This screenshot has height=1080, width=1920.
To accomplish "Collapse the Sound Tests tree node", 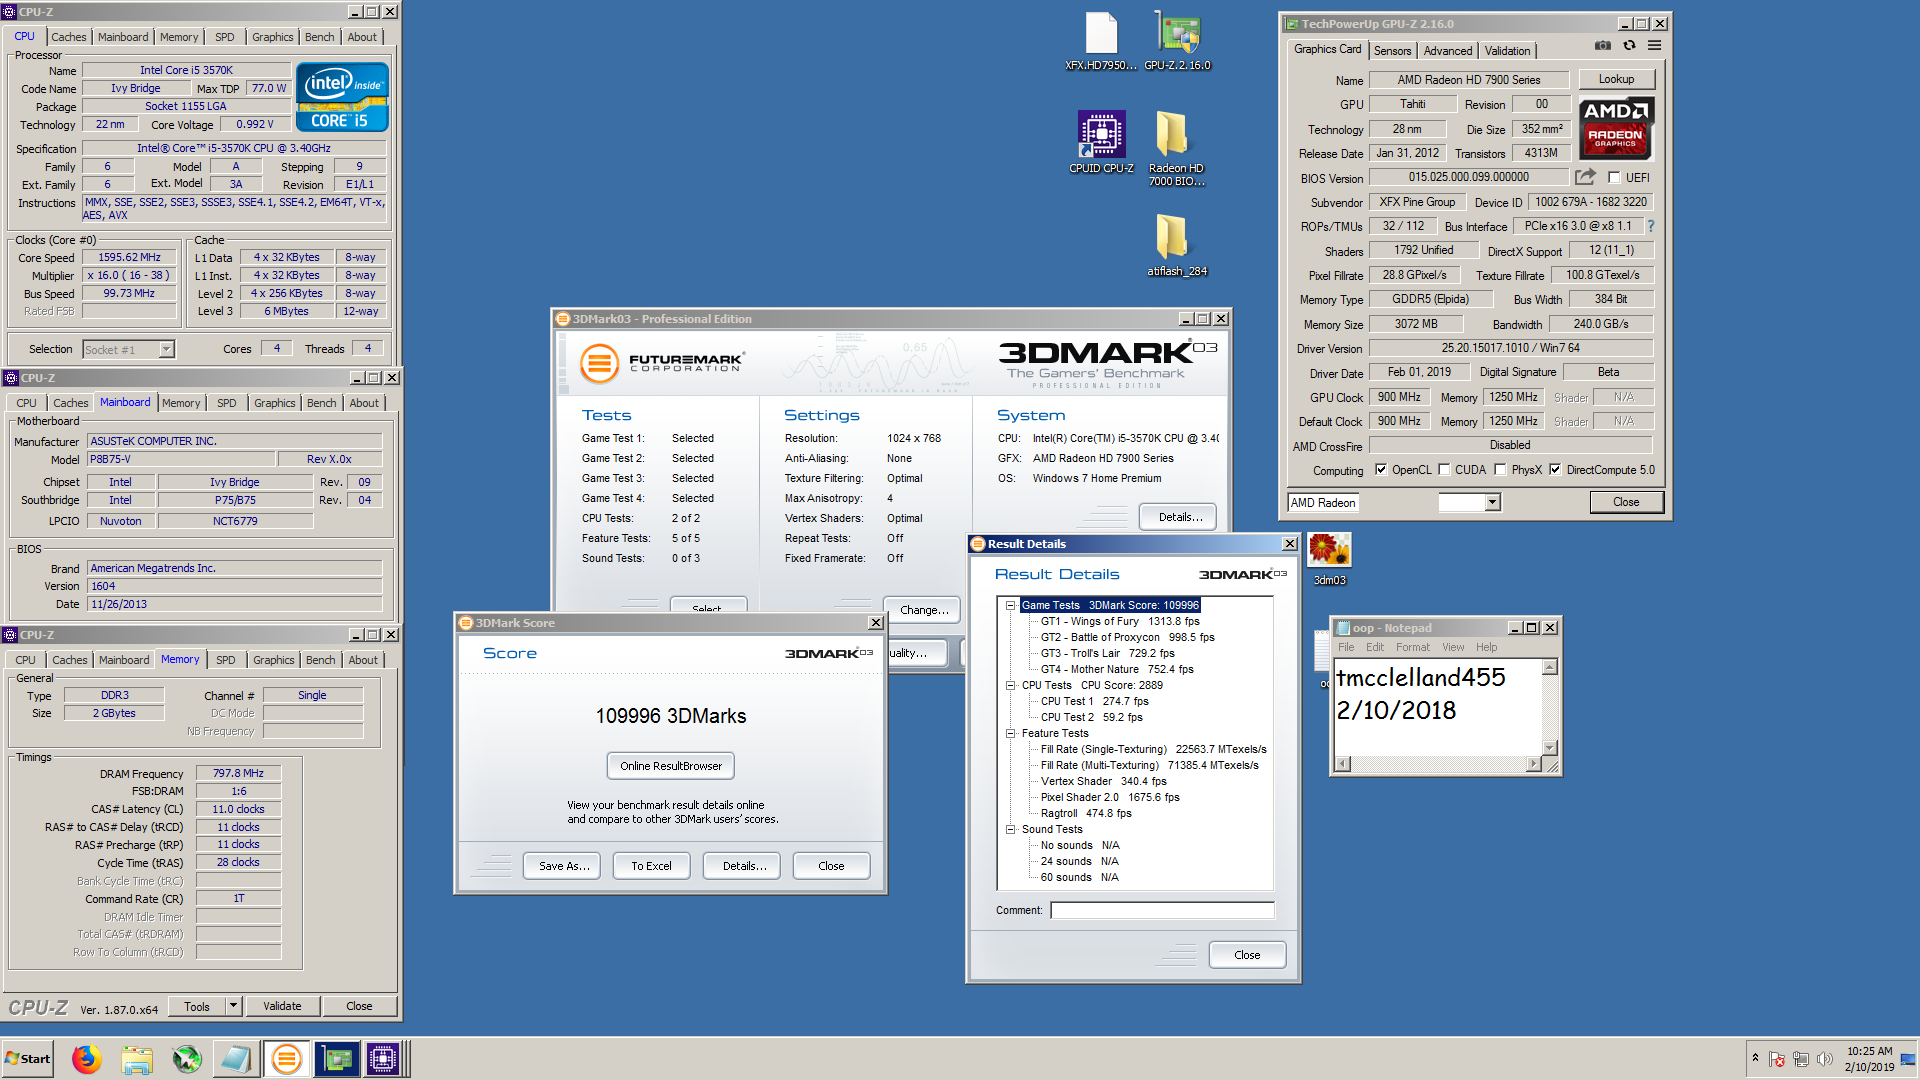I will pyautogui.click(x=1011, y=829).
